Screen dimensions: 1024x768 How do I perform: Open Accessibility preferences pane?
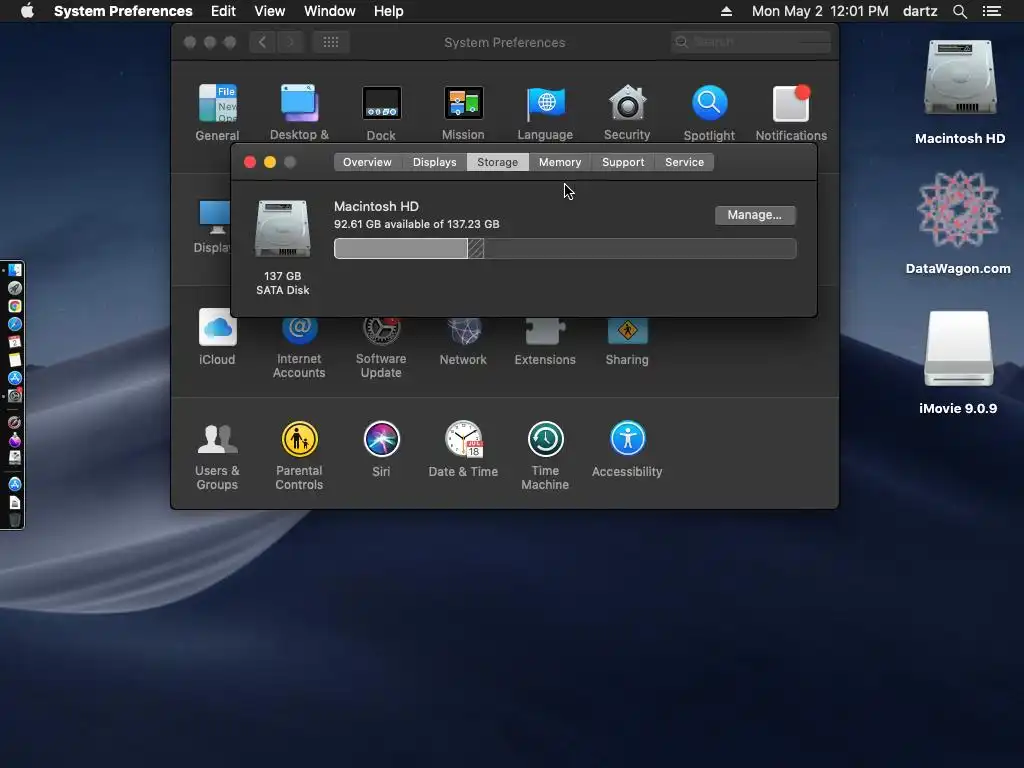pyautogui.click(x=627, y=449)
